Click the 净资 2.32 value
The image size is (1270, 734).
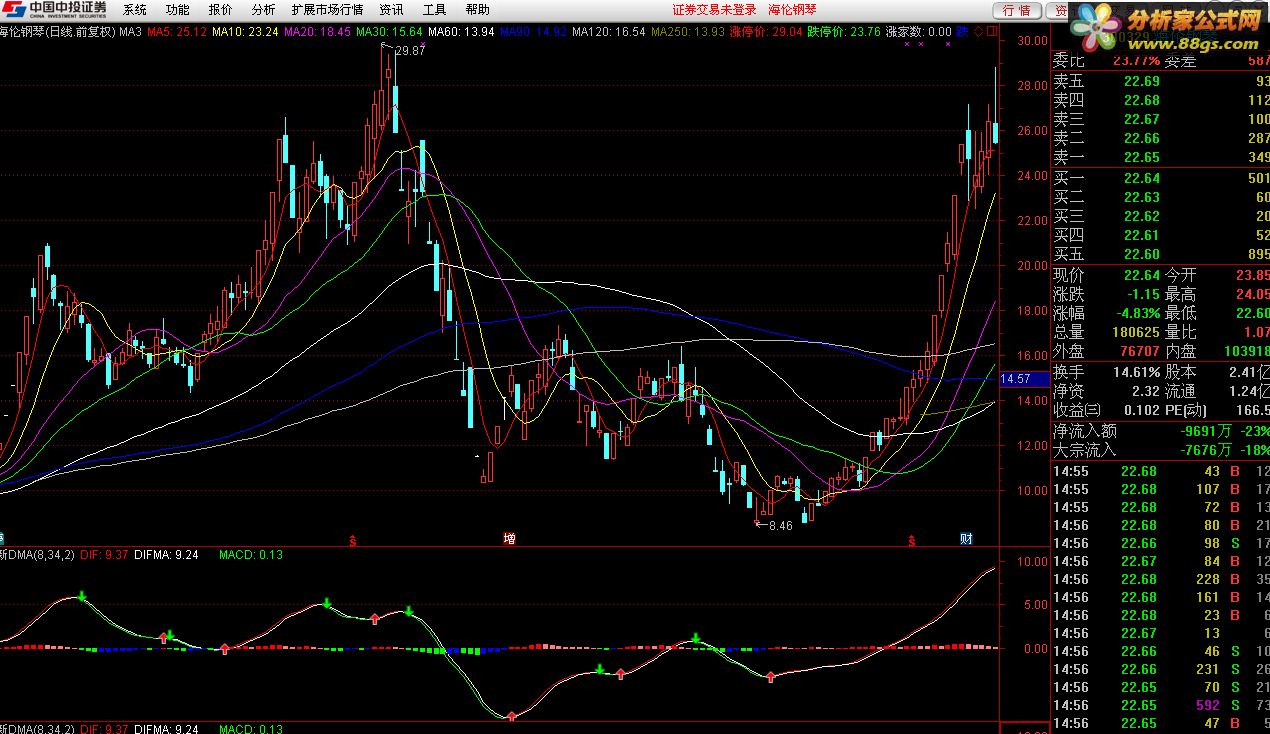click(x=1145, y=391)
